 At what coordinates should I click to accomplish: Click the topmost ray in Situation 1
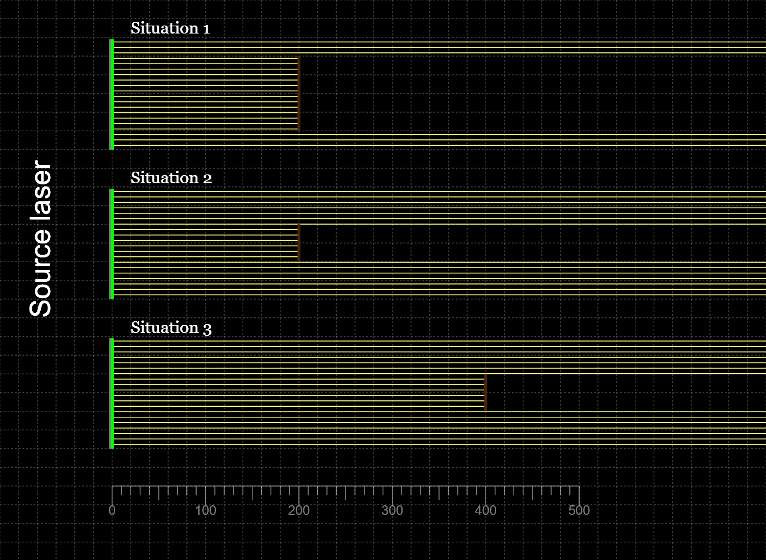click(440, 43)
